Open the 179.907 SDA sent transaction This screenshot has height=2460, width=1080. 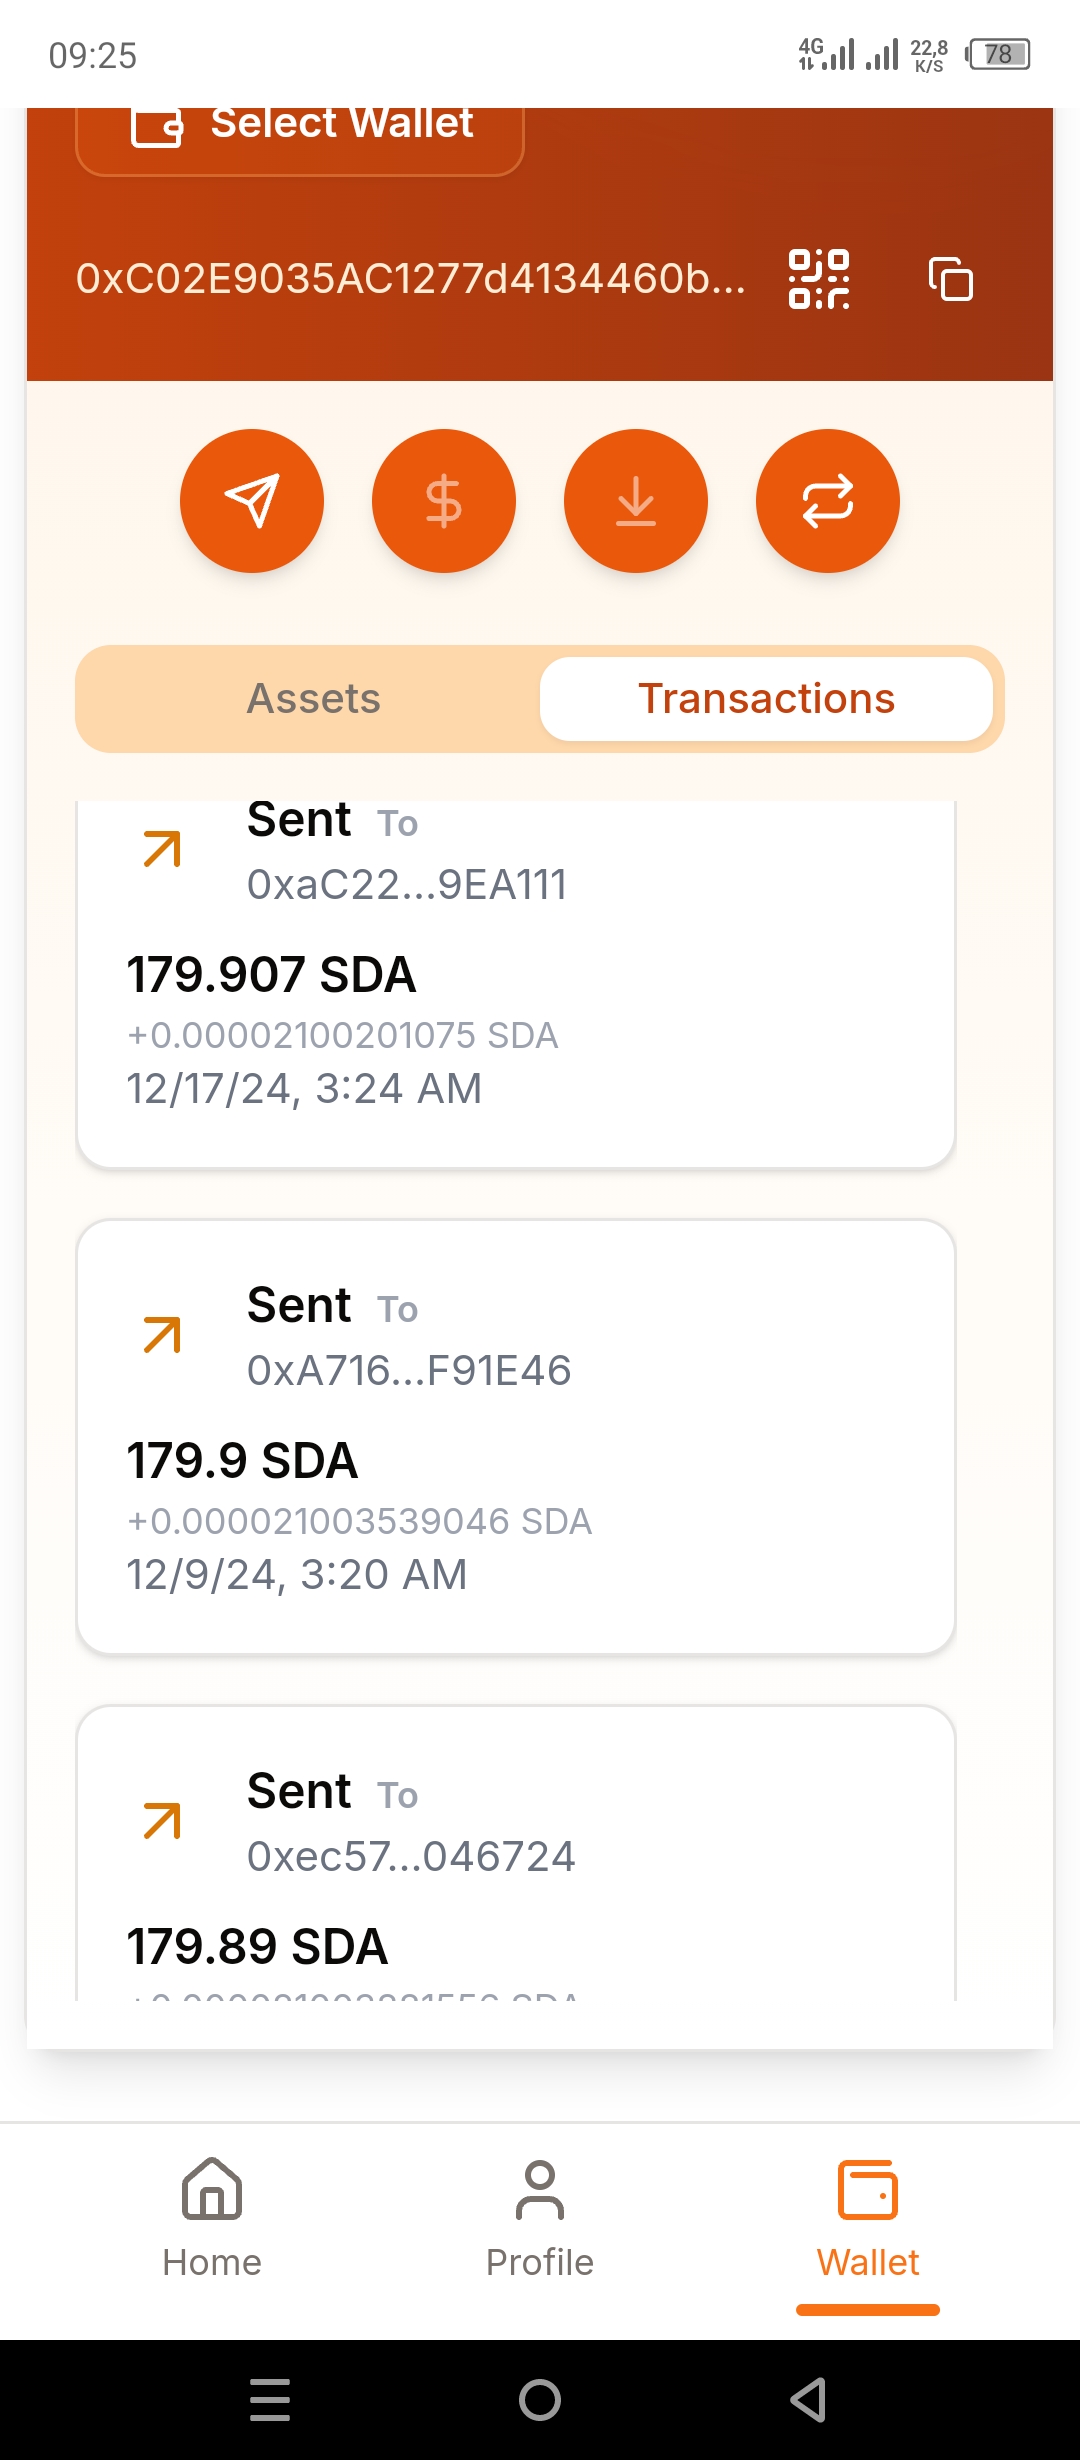tap(516, 1000)
